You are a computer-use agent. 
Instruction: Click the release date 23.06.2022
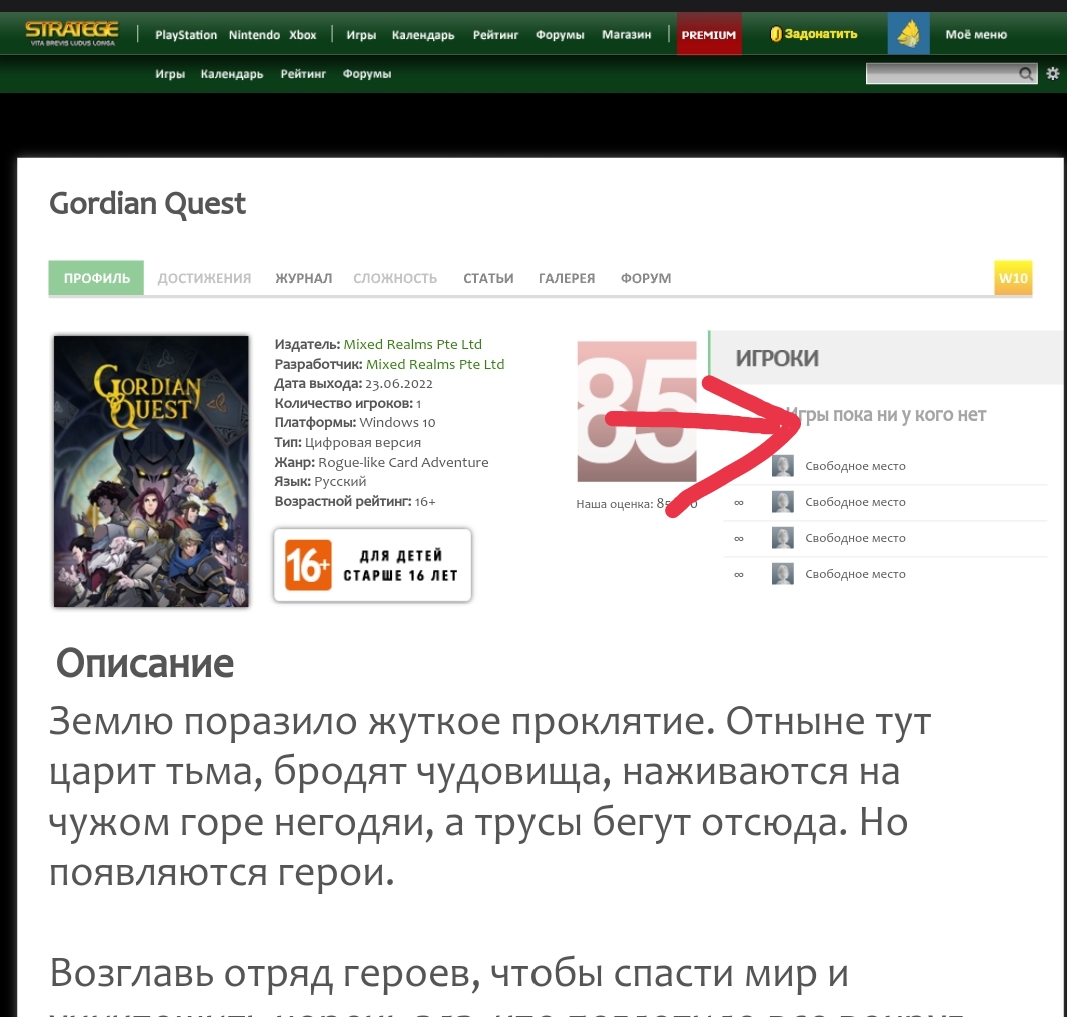pyautogui.click(x=399, y=384)
